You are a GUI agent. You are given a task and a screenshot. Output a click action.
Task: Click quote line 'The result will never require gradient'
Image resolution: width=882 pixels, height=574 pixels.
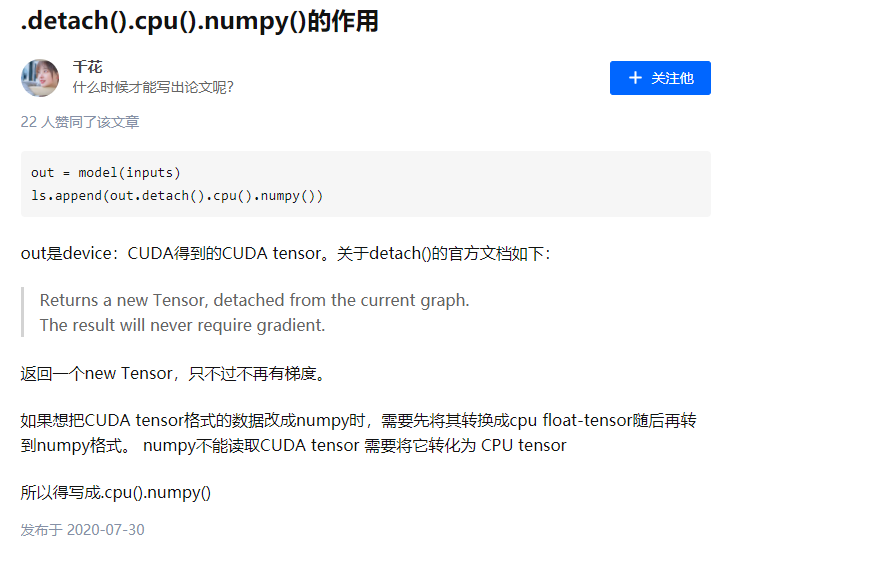[x=182, y=325]
